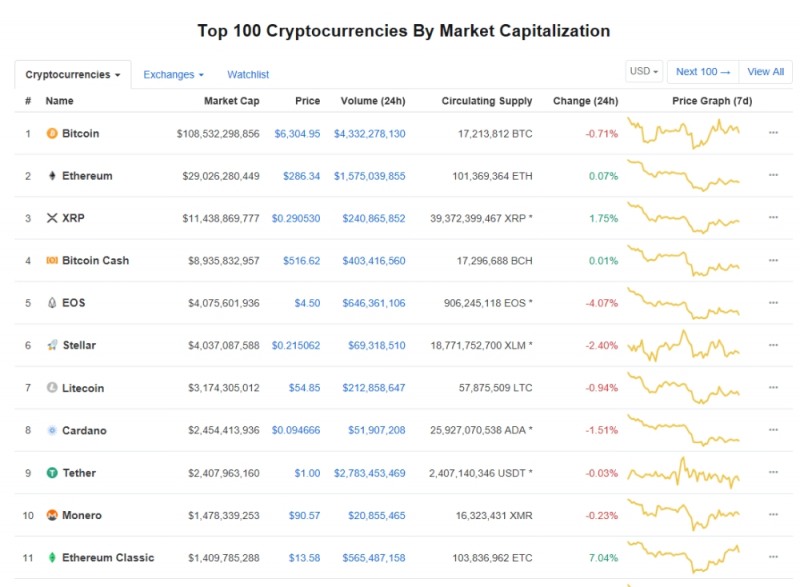
Task: Switch to the Watchlist tab
Action: click(x=248, y=75)
